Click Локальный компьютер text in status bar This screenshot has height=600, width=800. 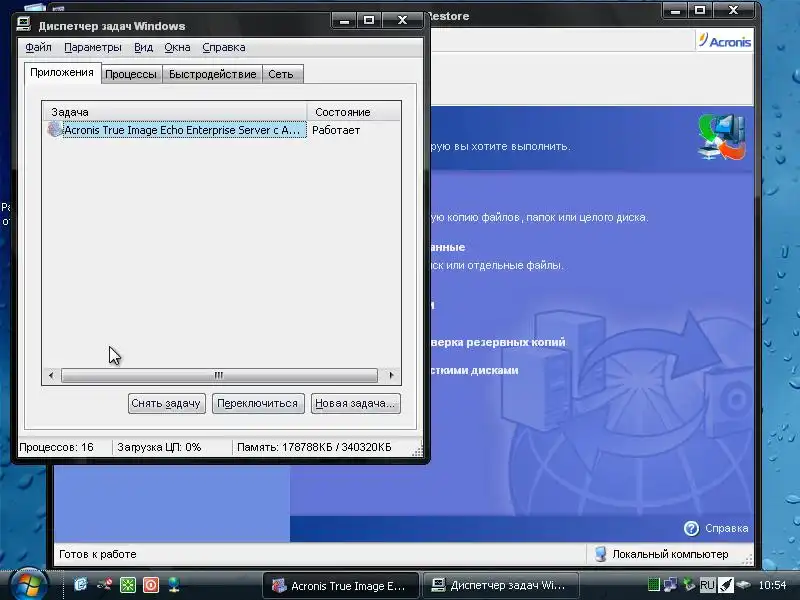pyautogui.click(x=670, y=555)
